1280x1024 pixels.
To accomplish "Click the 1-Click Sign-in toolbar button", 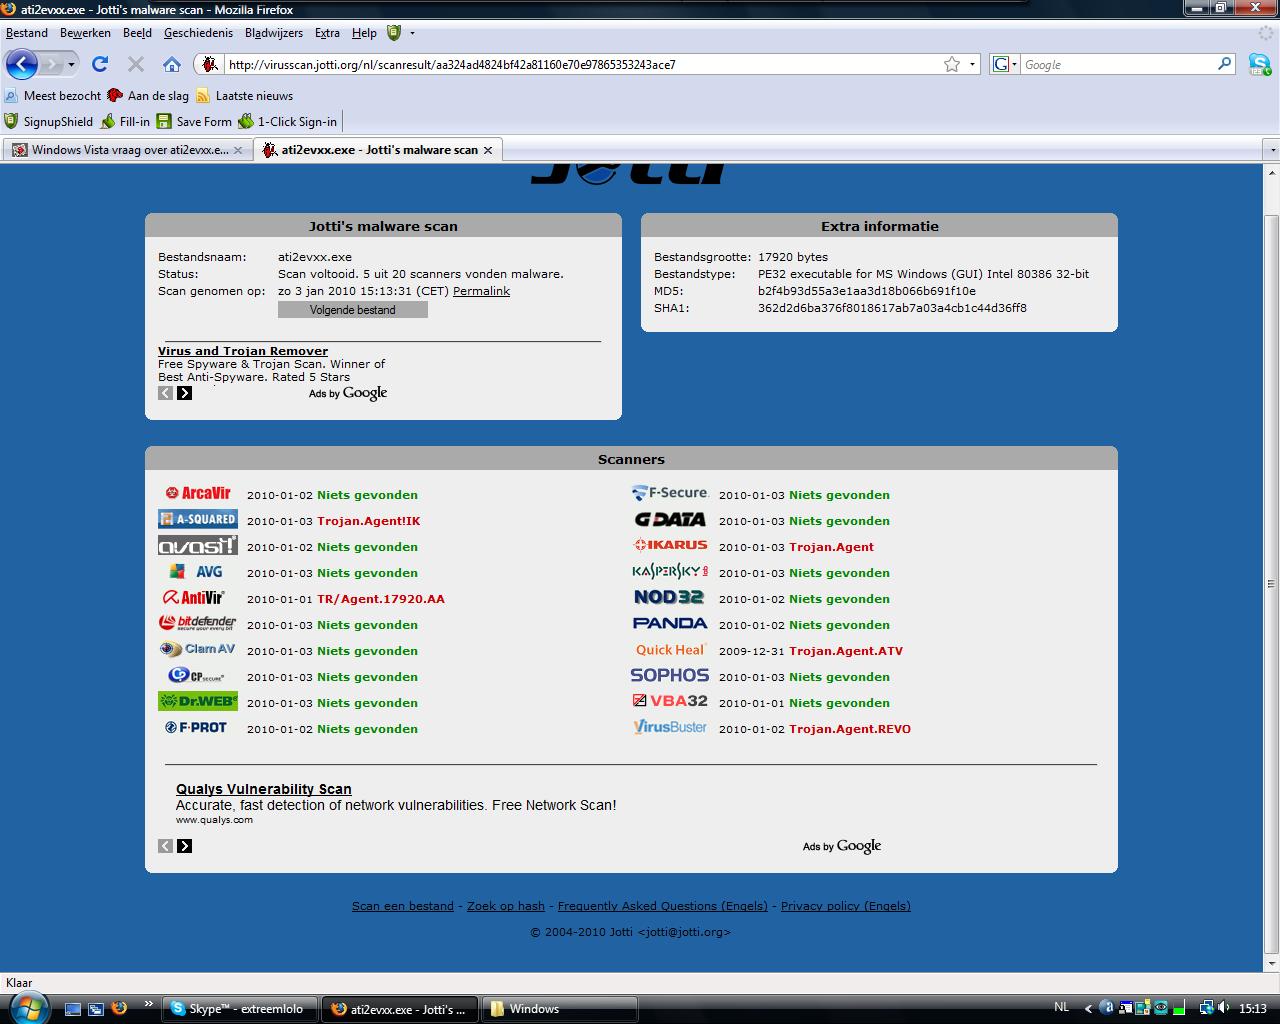I will point(288,122).
